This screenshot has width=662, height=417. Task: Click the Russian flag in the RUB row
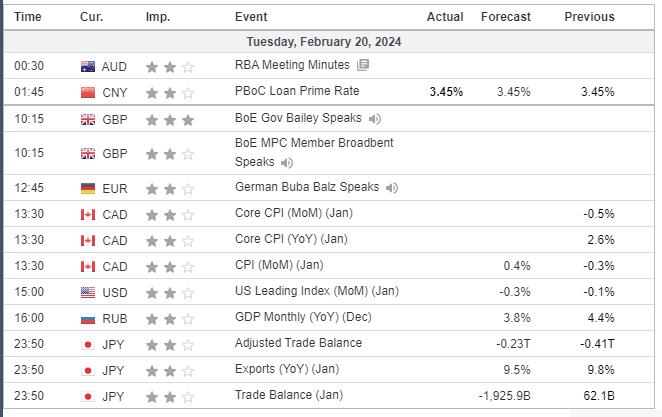coord(88,318)
